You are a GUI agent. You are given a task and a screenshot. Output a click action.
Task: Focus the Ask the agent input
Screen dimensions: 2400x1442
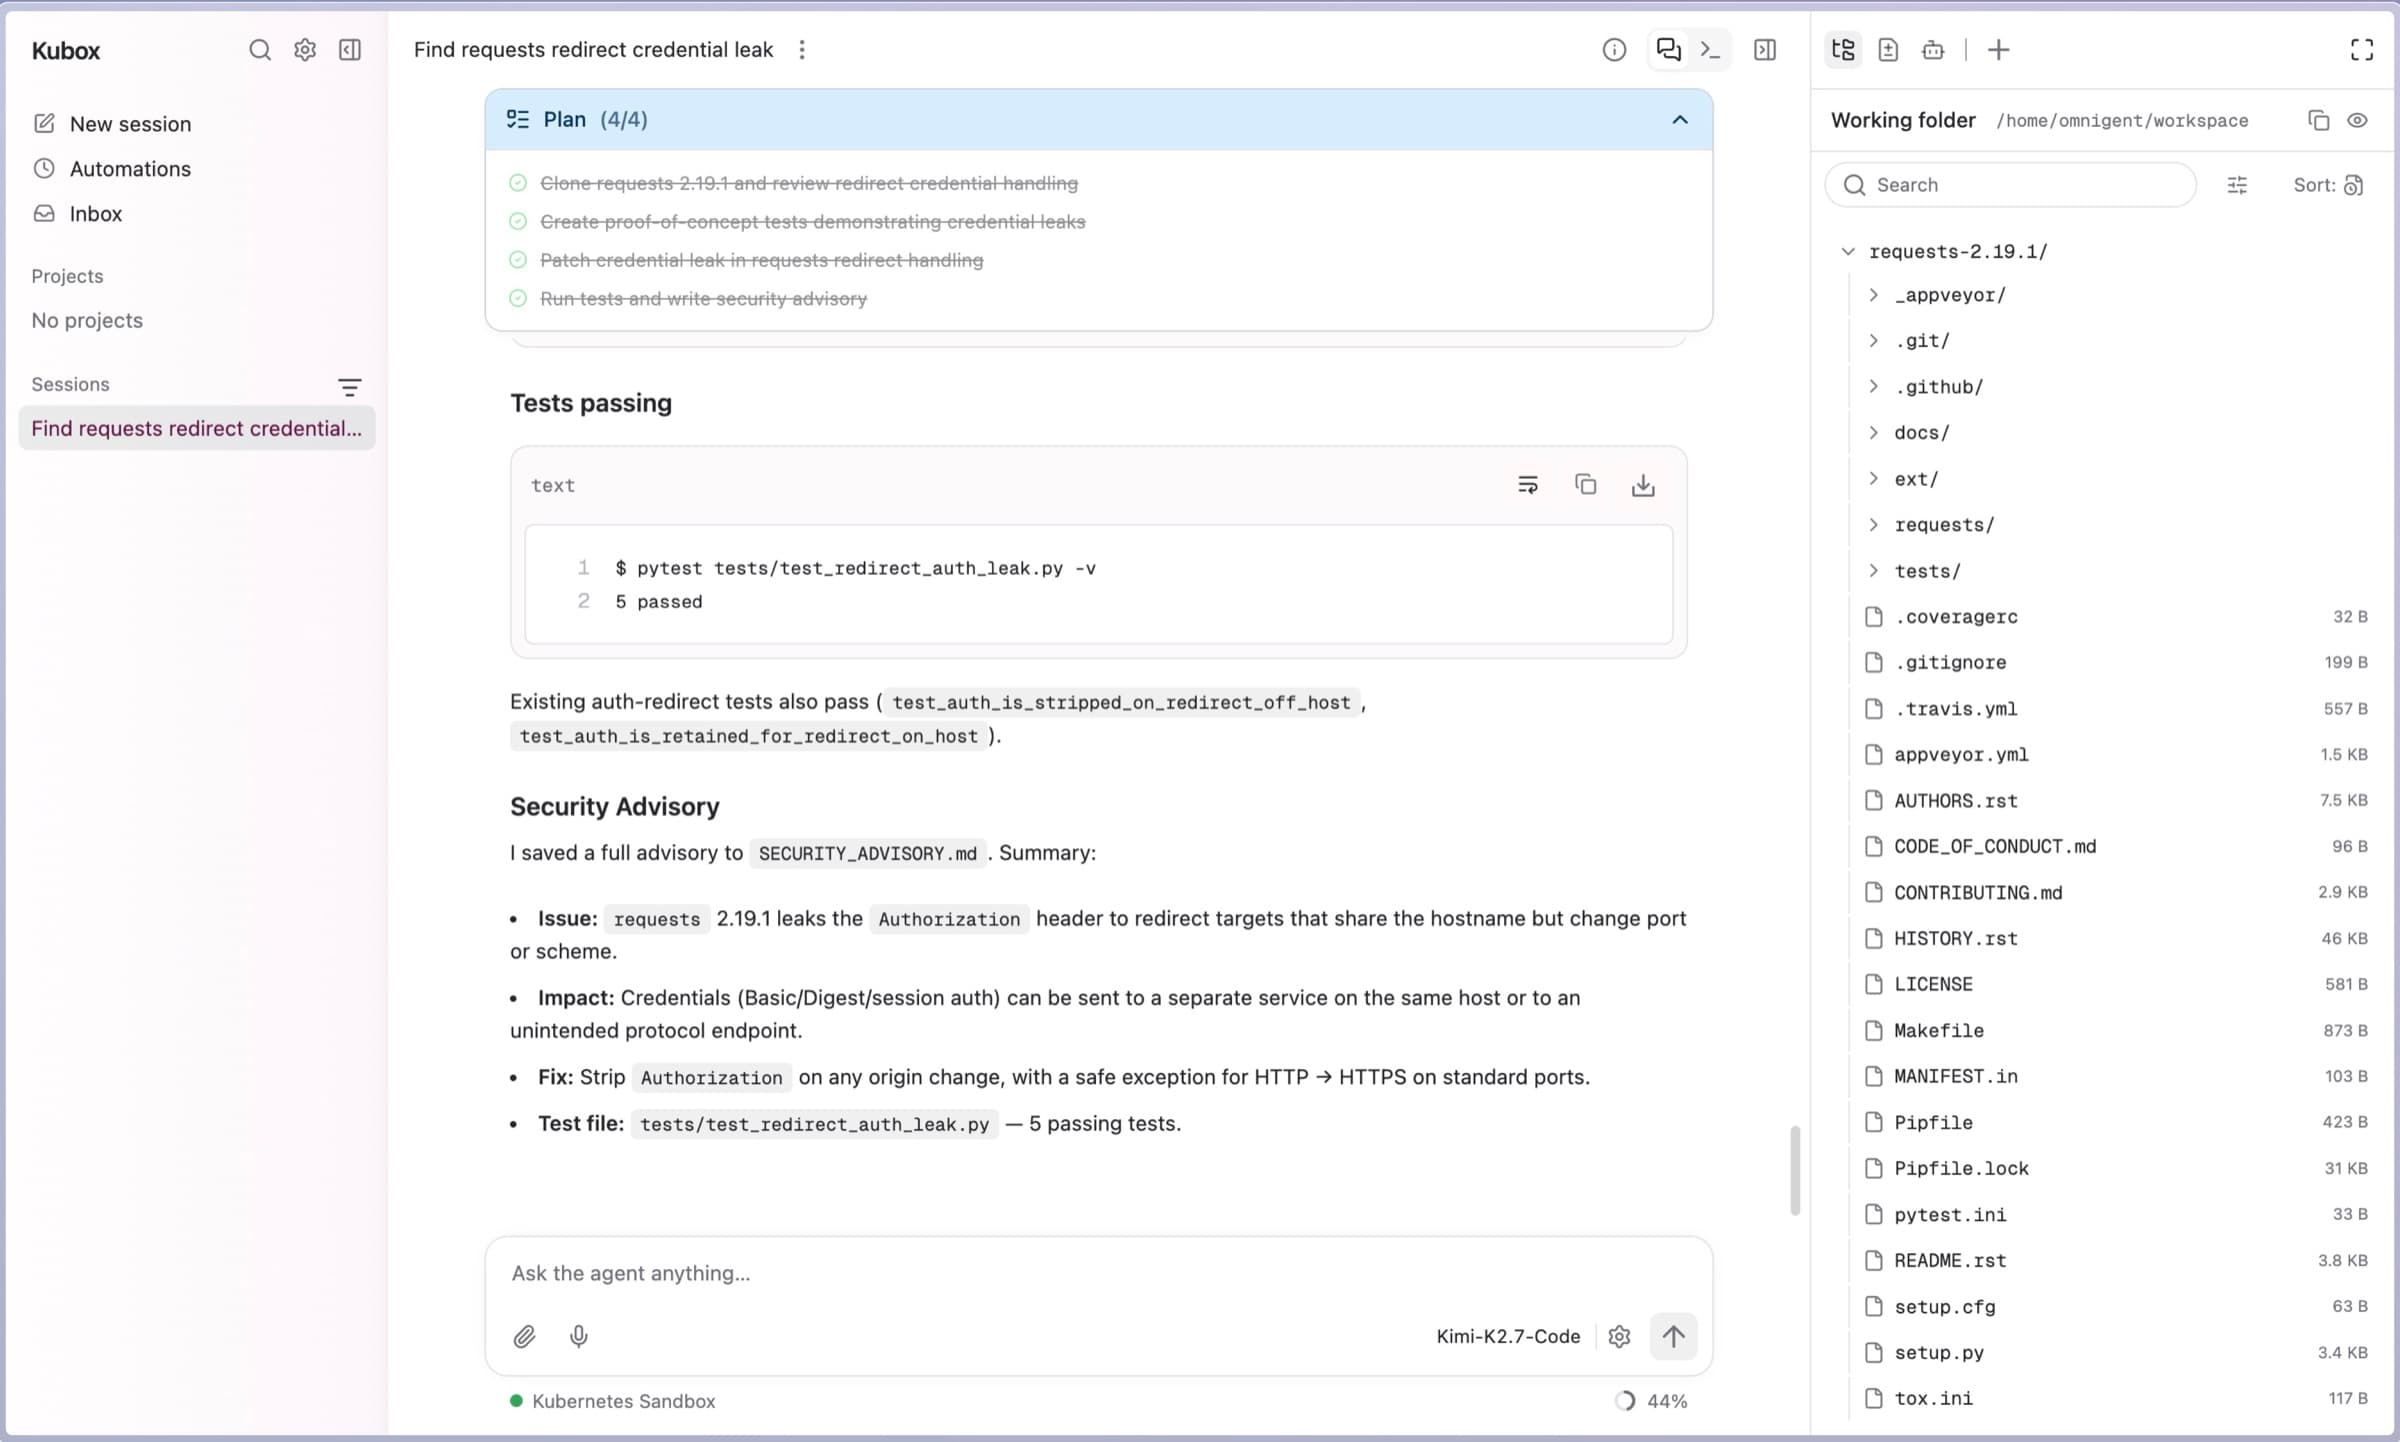coord(1098,1273)
